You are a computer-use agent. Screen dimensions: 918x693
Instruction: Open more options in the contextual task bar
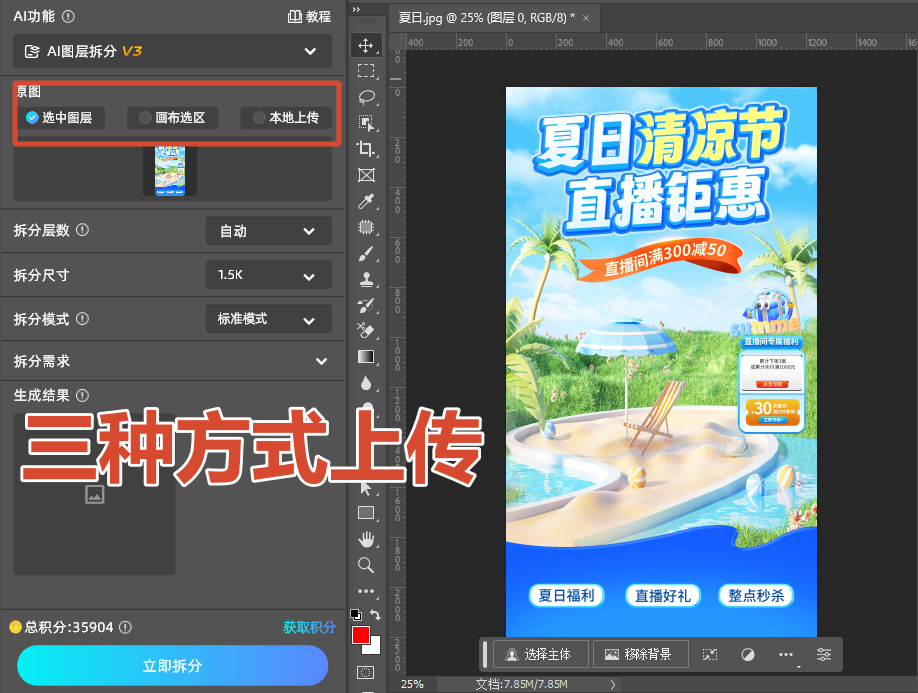coord(786,654)
